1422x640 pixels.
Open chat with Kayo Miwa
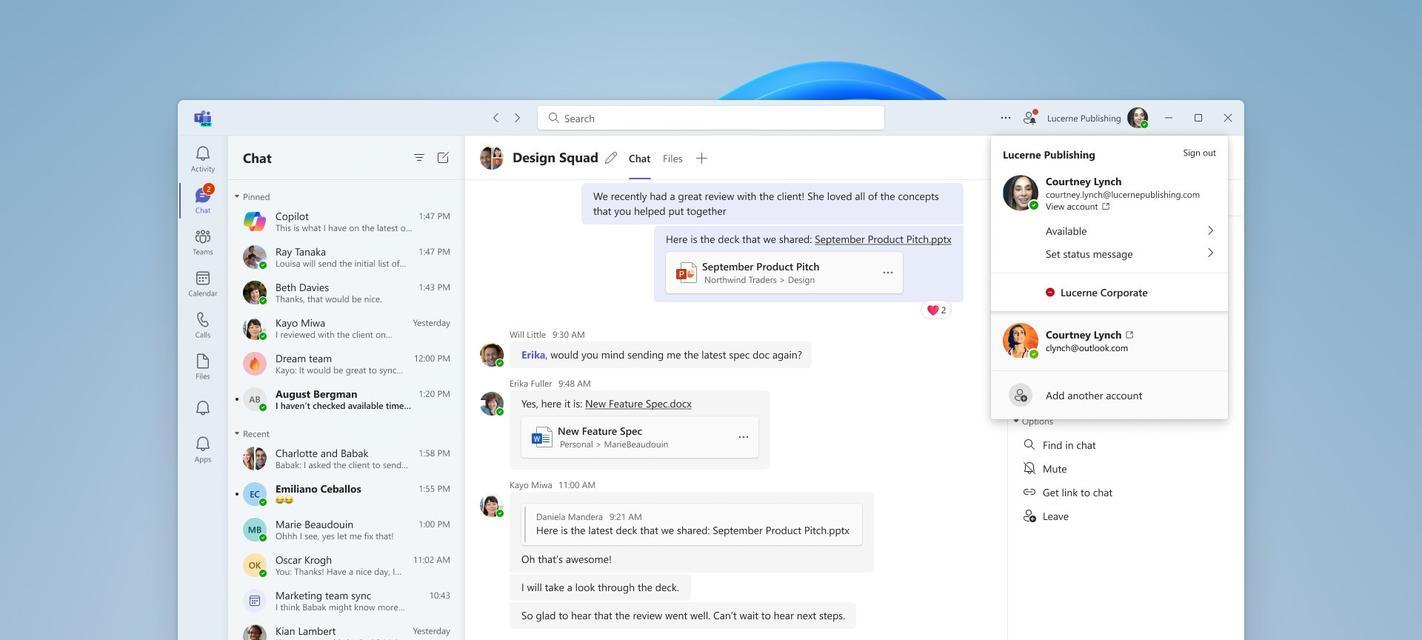point(345,328)
